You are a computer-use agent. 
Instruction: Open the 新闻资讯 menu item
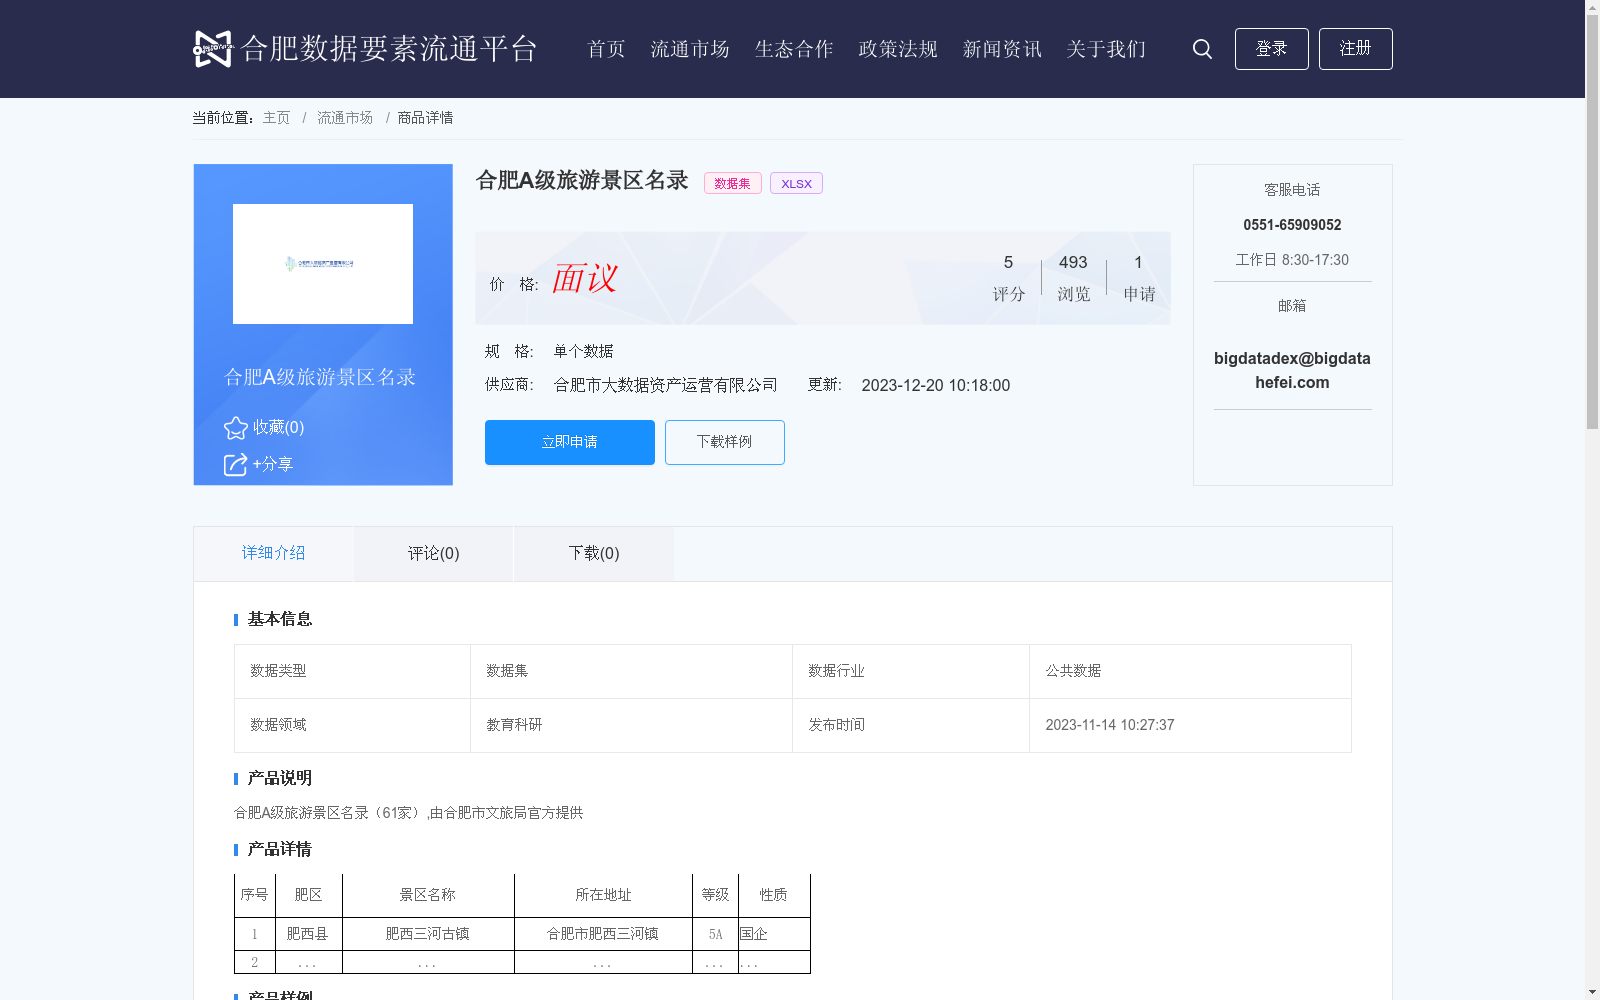click(1001, 48)
